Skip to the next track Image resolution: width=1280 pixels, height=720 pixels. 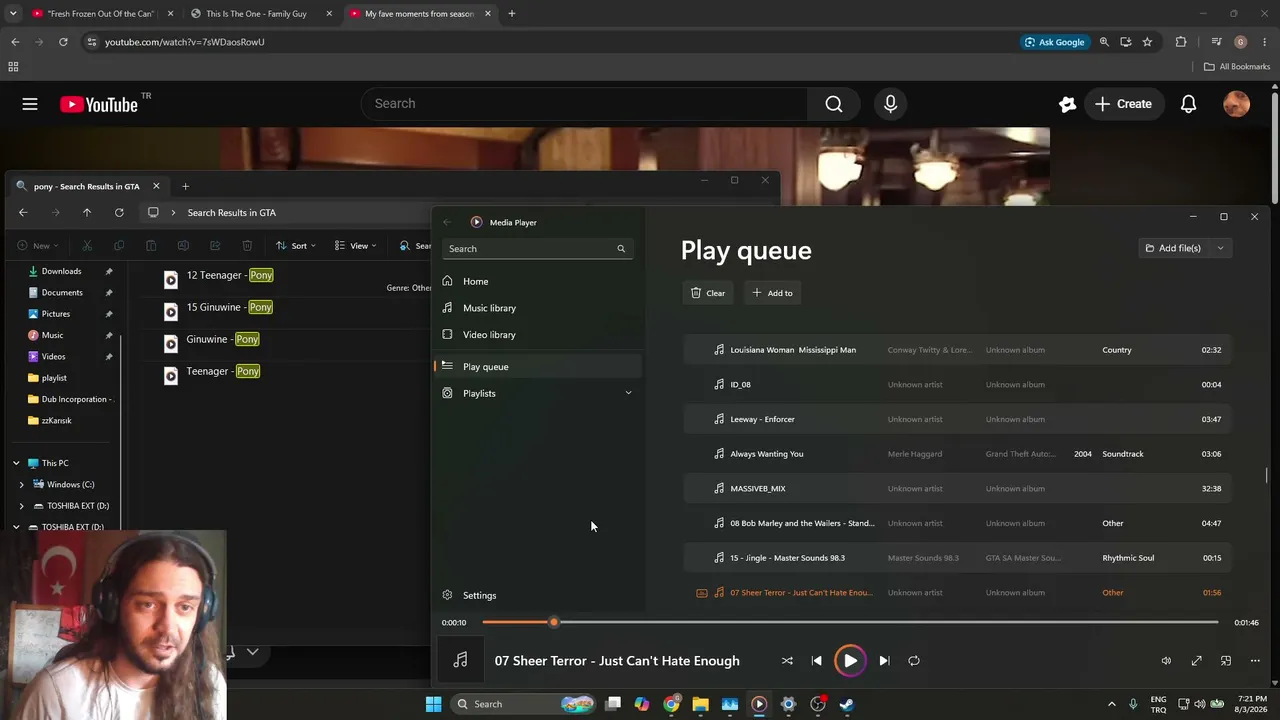(884, 661)
